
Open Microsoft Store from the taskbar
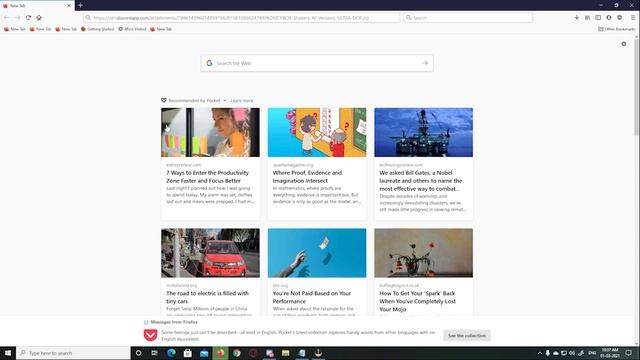187,353
